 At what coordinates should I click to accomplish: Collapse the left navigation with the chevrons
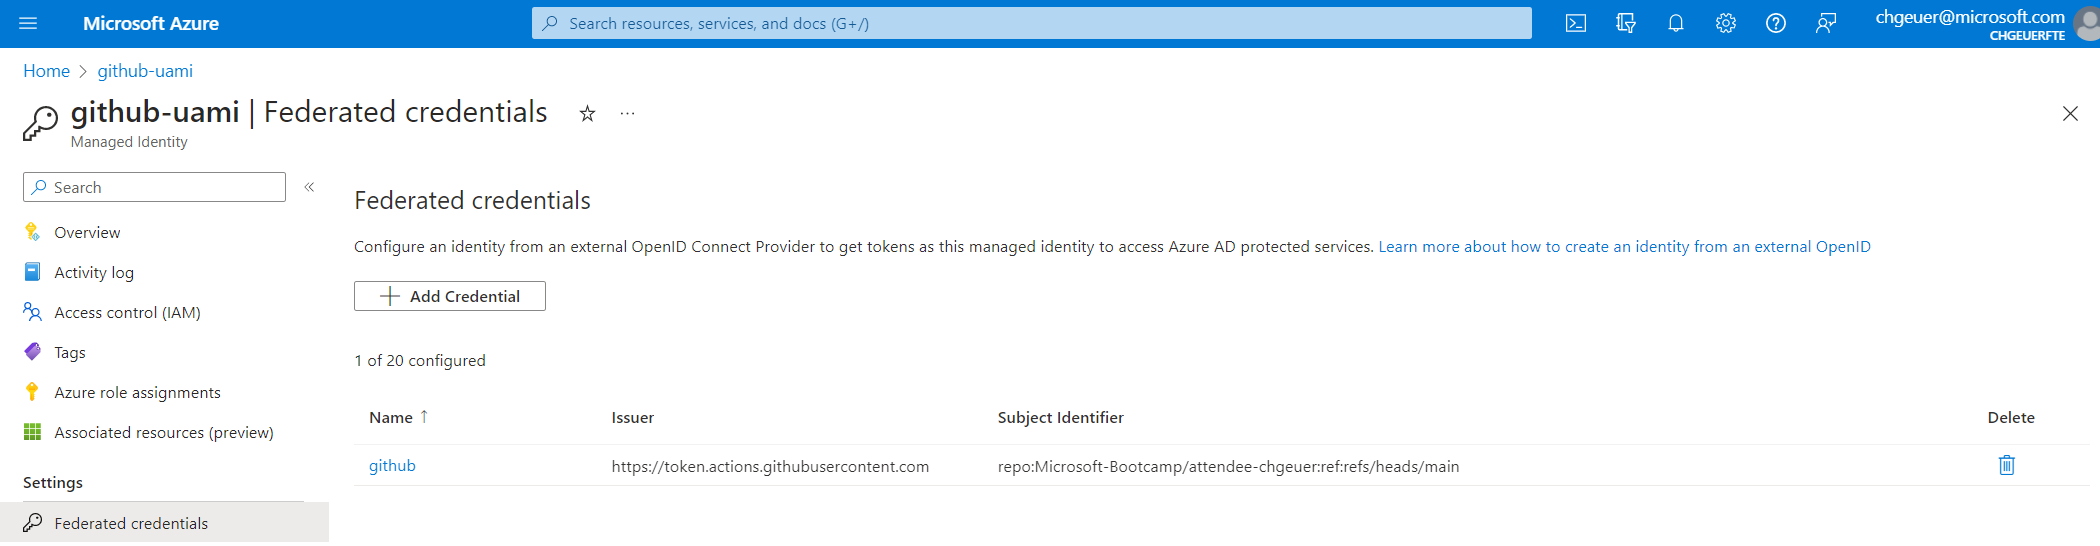click(309, 187)
